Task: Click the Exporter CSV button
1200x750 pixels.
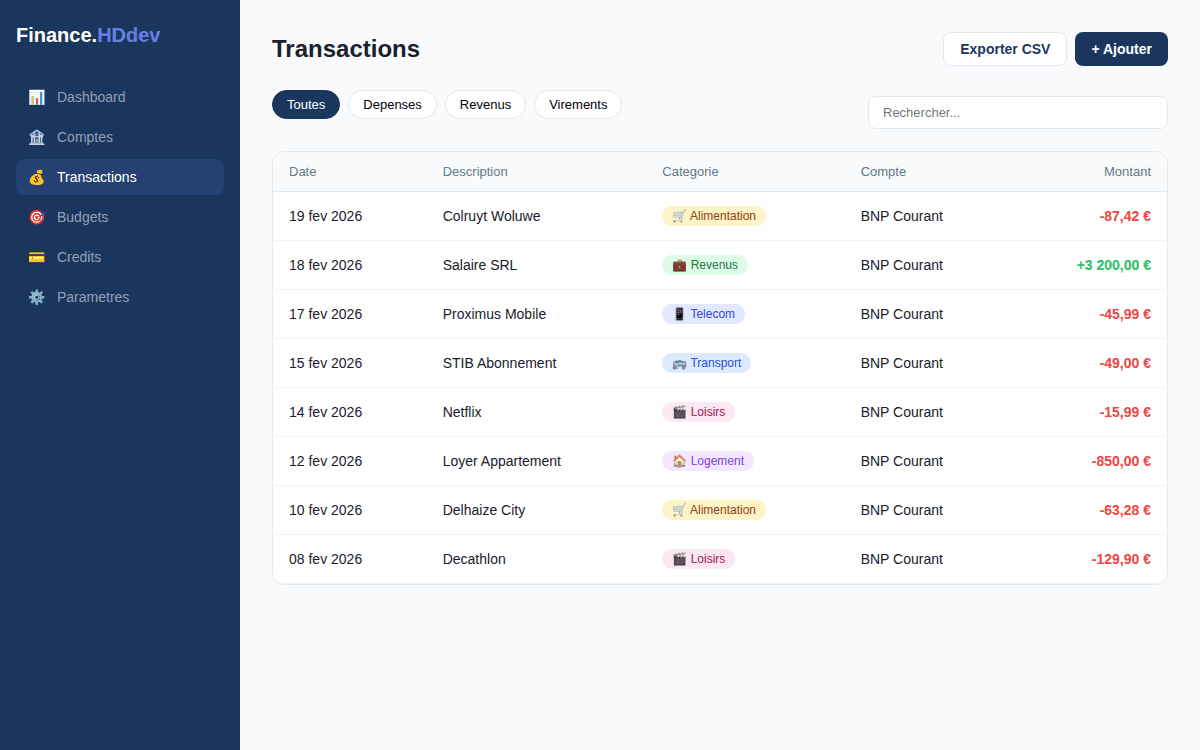Action: pos(1004,48)
